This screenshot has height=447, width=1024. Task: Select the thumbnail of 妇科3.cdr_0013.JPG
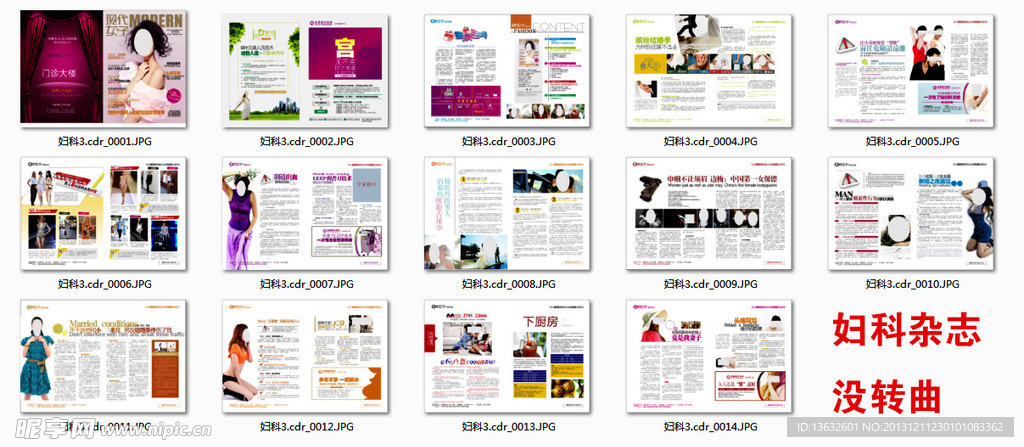click(507, 356)
